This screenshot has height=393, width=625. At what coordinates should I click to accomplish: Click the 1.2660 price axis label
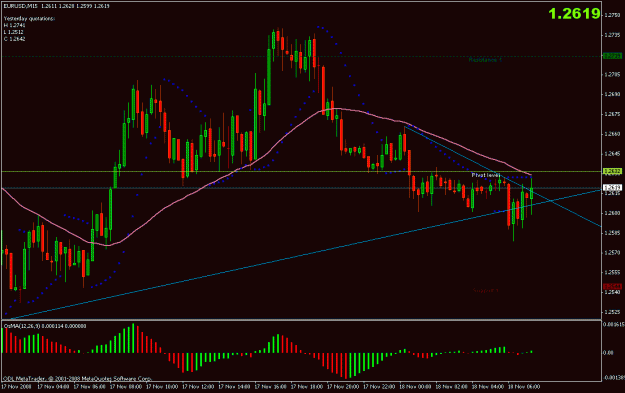[x=613, y=134]
